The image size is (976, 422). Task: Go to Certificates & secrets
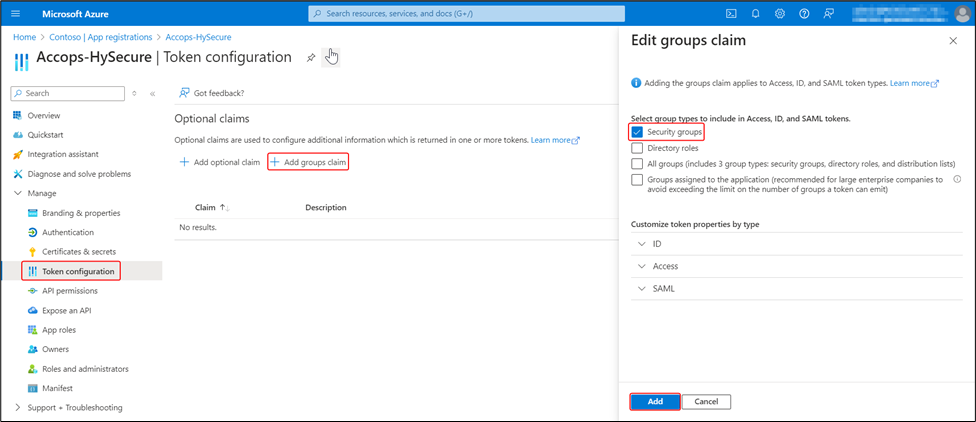pyautogui.click(x=78, y=251)
